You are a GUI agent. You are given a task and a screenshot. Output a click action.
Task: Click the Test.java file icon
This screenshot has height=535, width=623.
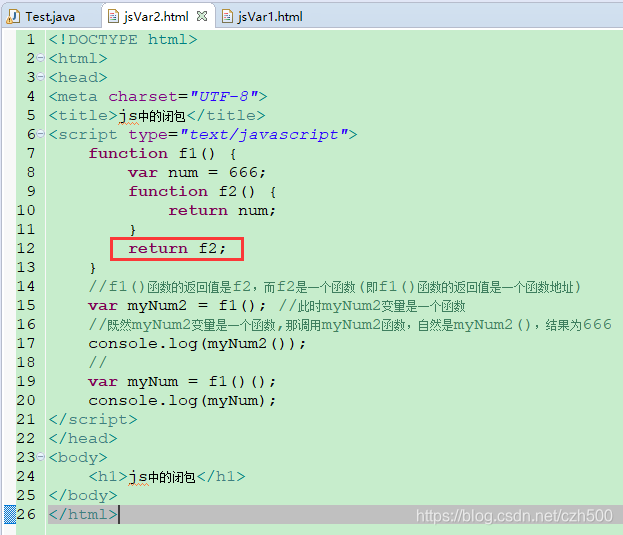pos(14,17)
